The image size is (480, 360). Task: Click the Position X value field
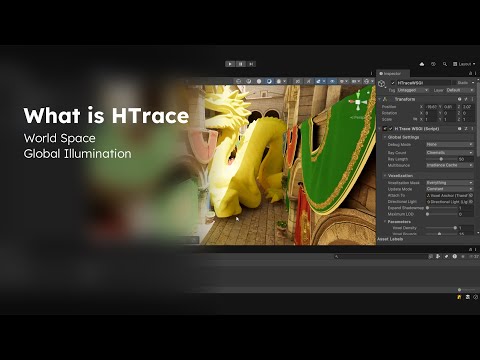click(x=431, y=107)
